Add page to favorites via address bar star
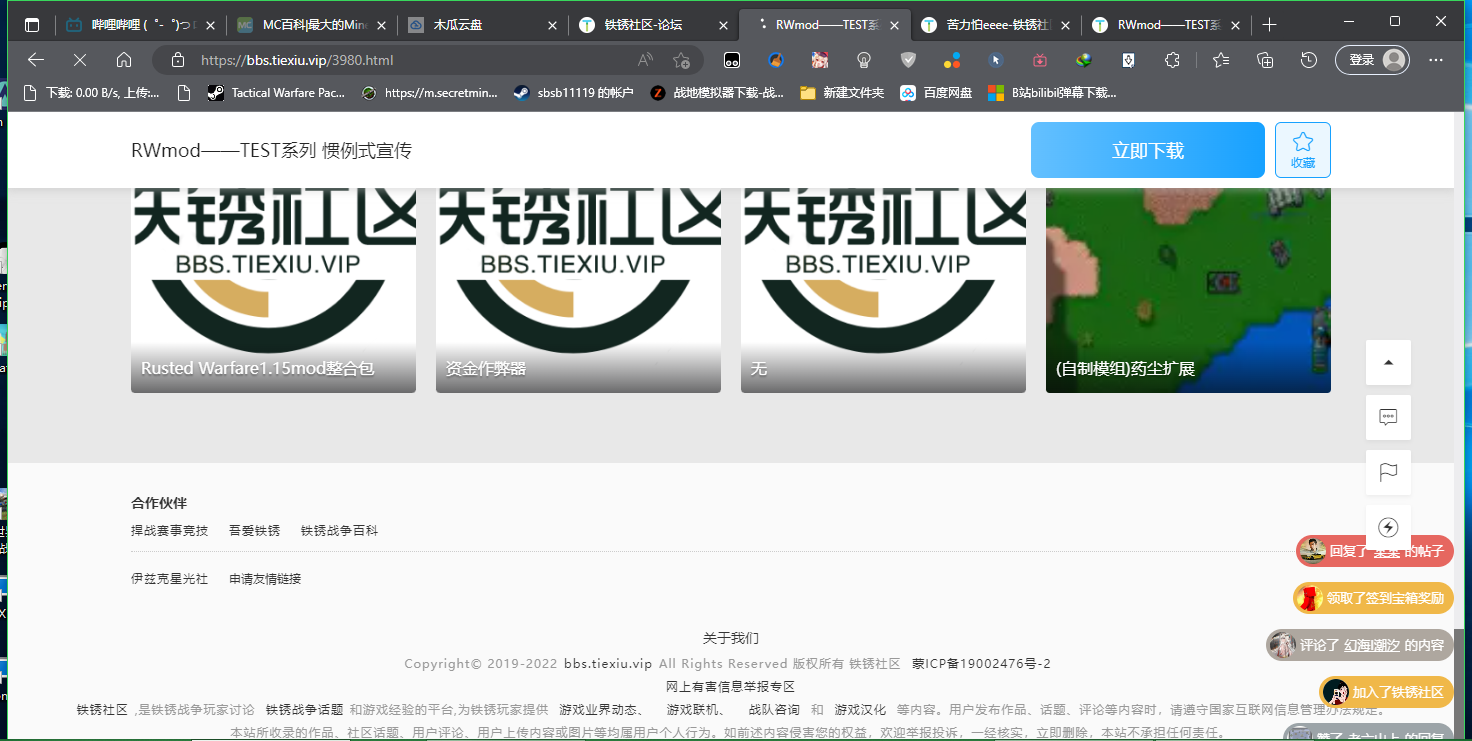Screen dimensions: 1472x741 [x=681, y=60]
